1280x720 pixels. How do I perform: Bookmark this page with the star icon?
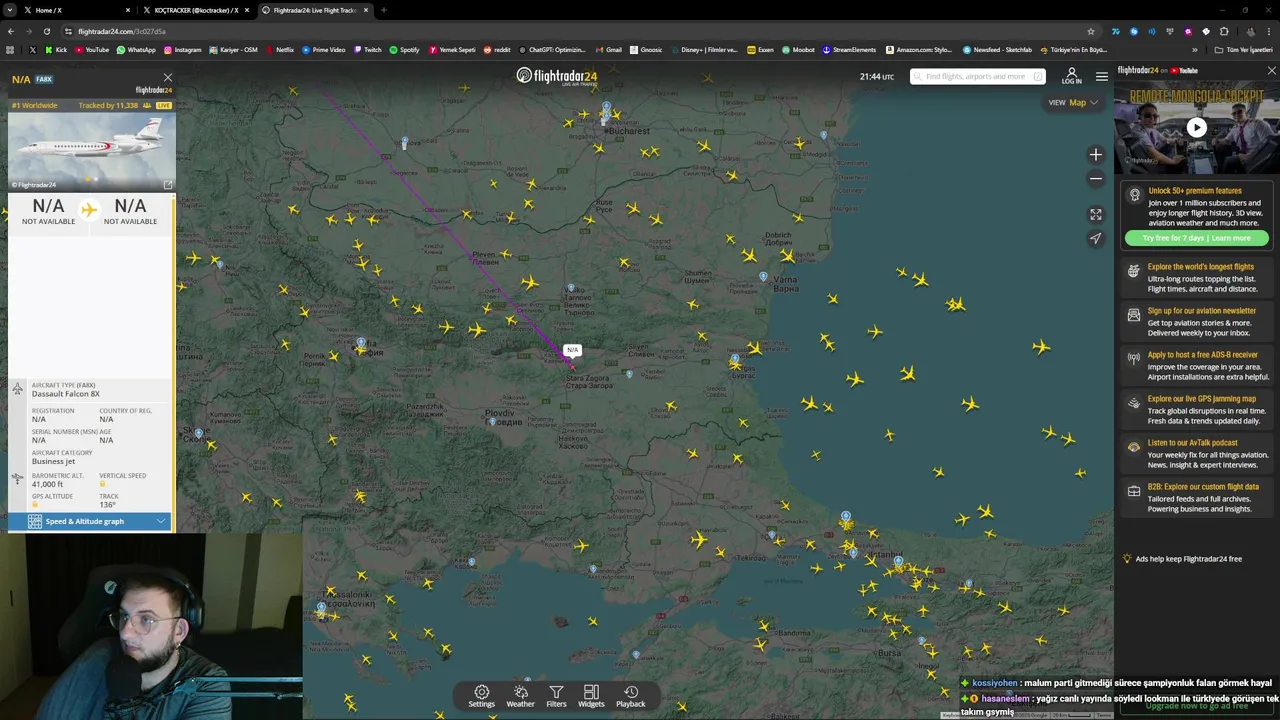click(x=1090, y=31)
